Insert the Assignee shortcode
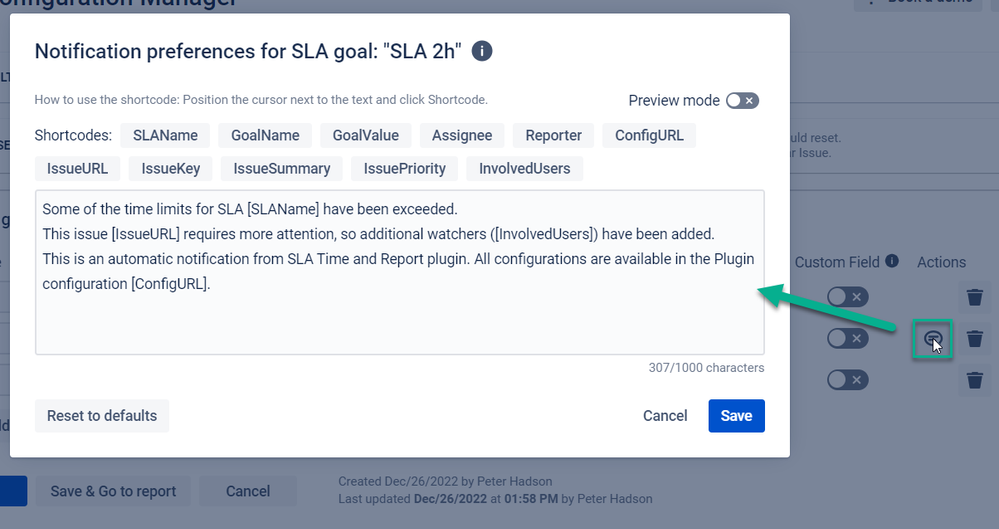 click(x=462, y=135)
